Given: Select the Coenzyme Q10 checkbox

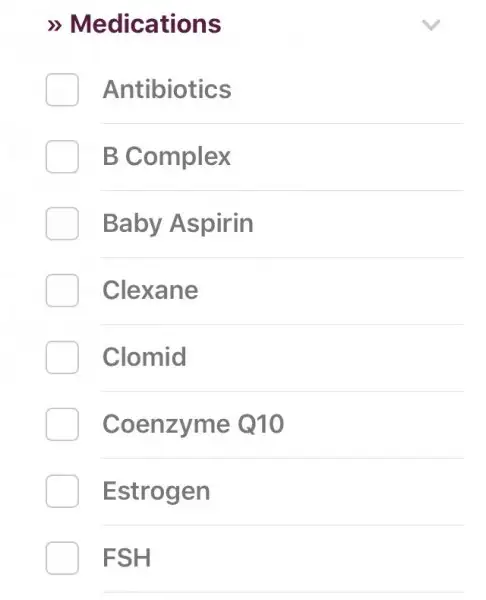Looking at the screenshot, I should 62,424.
